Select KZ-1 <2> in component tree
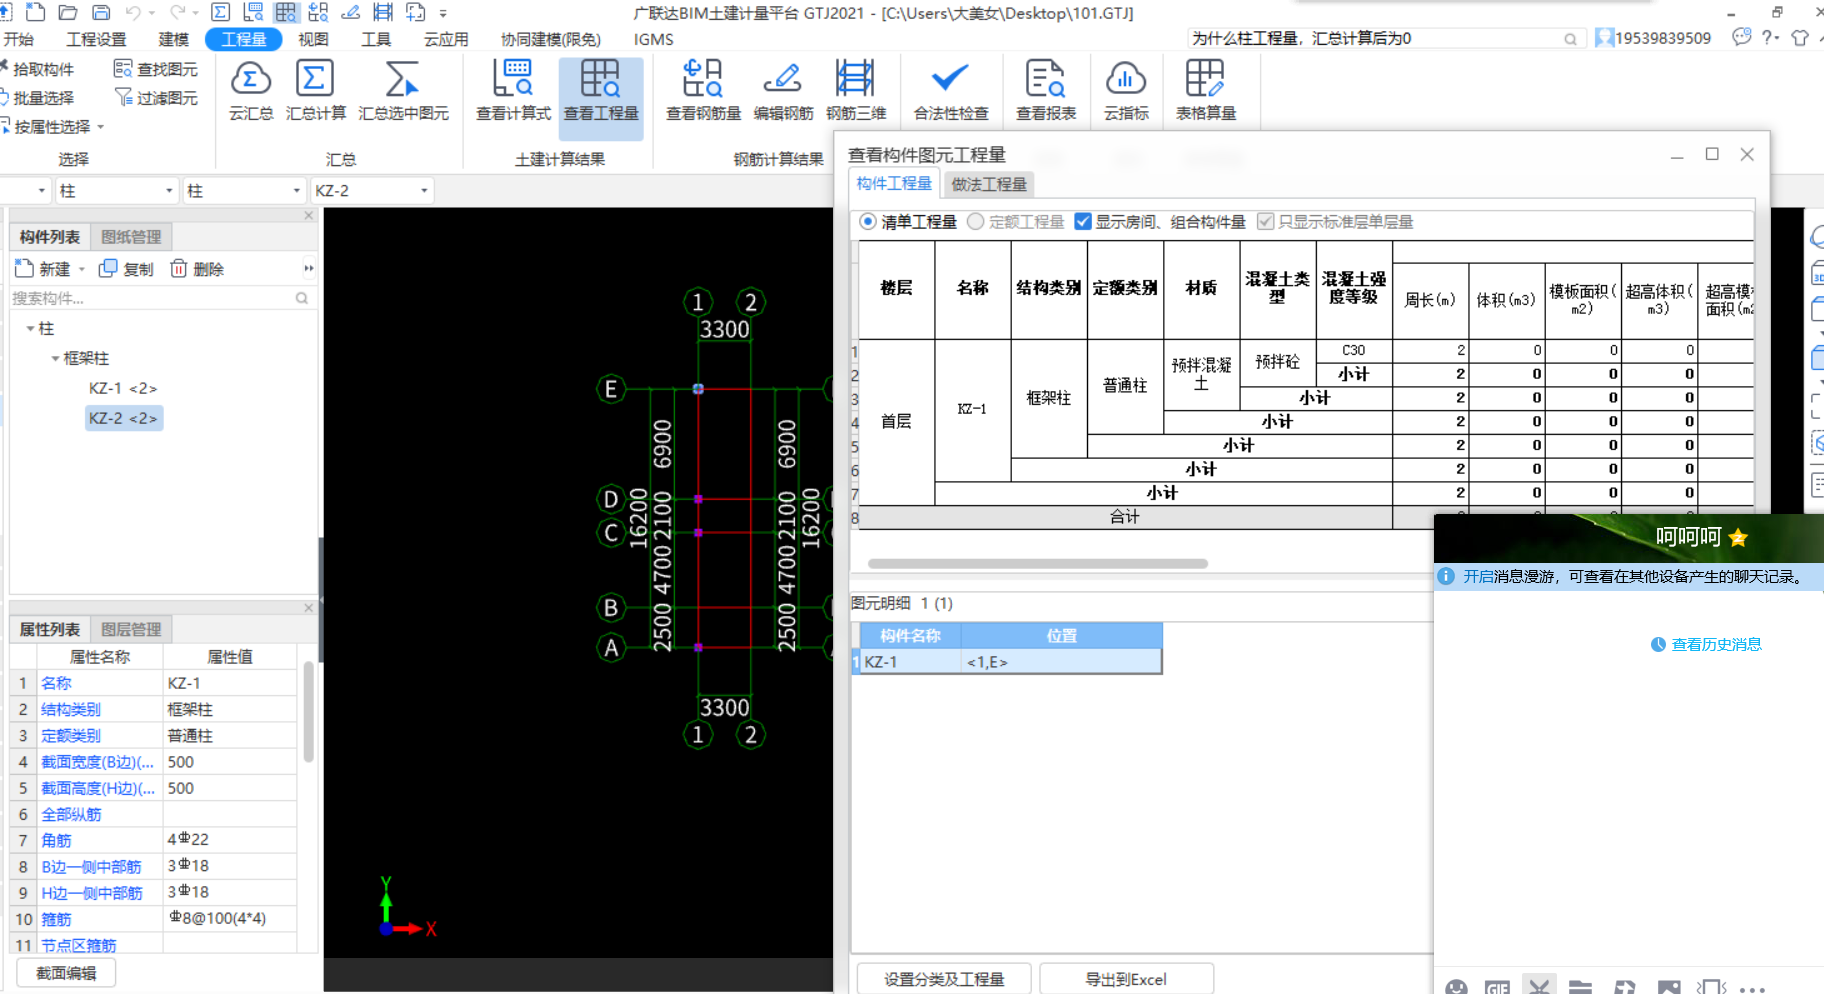Viewport: 1824px width, 994px height. pos(122,388)
